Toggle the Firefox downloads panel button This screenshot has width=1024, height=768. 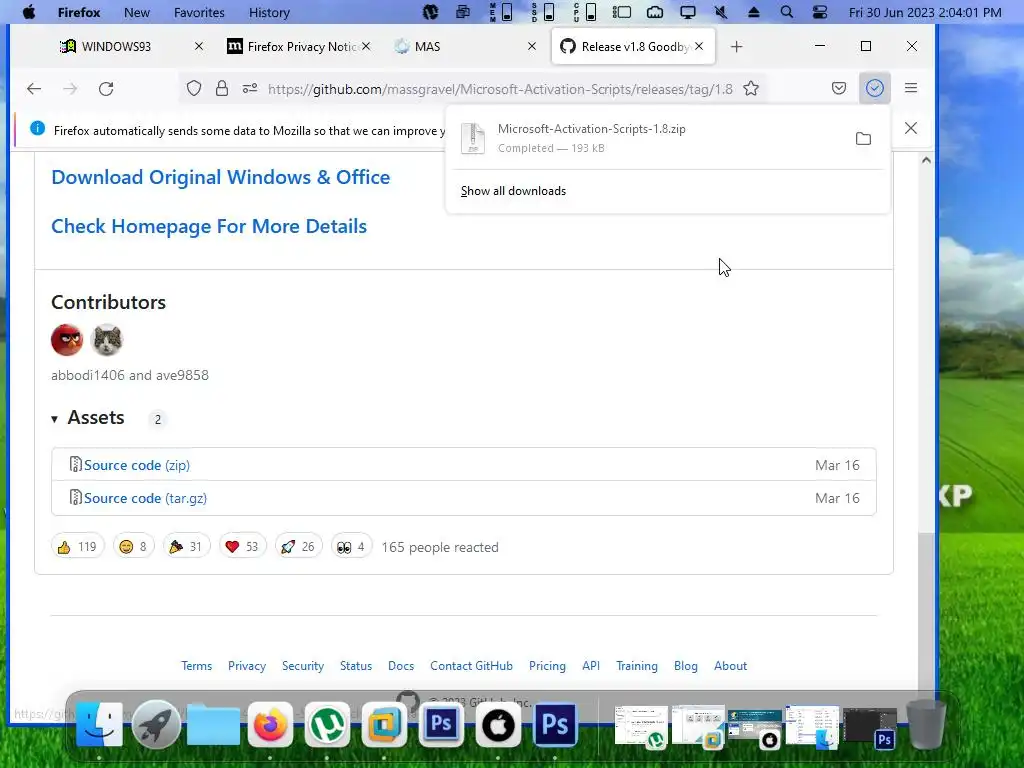pyautogui.click(x=874, y=88)
